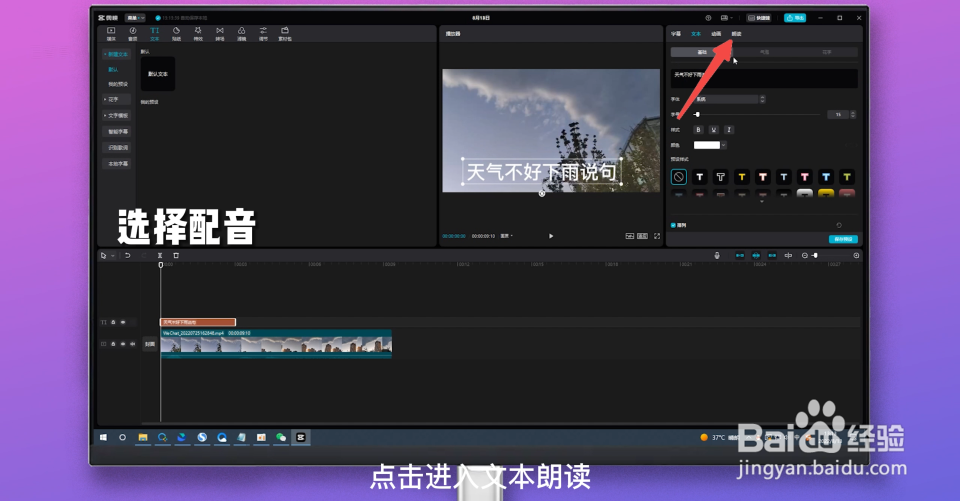Apply the no-style preset (circle slash)
The image size is (960, 501).
pyautogui.click(x=678, y=177)
